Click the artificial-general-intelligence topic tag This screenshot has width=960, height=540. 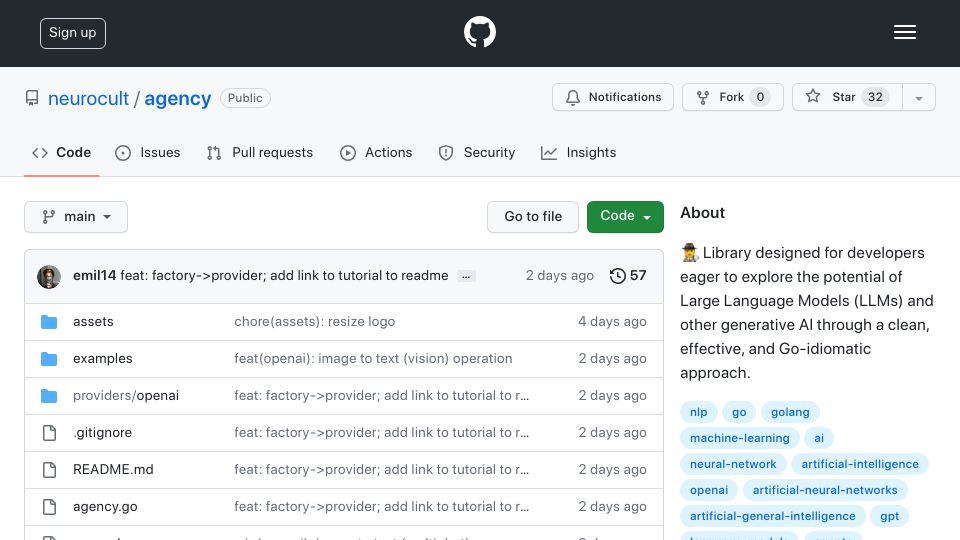773,516
